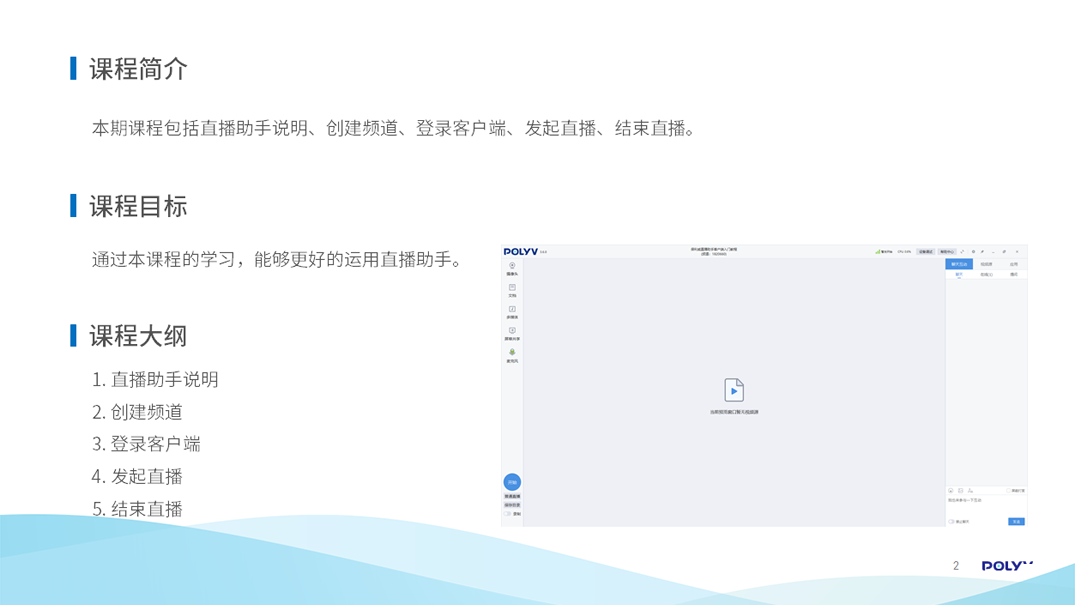
Task: Select the Camera source icon in sidebar
Action: tap(512, 267)
